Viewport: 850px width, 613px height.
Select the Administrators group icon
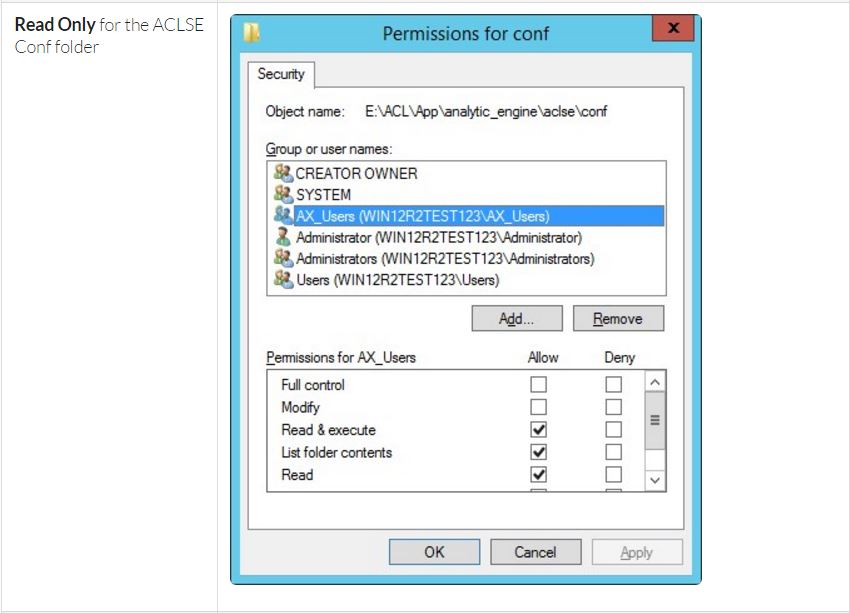[x=282, y=258]
